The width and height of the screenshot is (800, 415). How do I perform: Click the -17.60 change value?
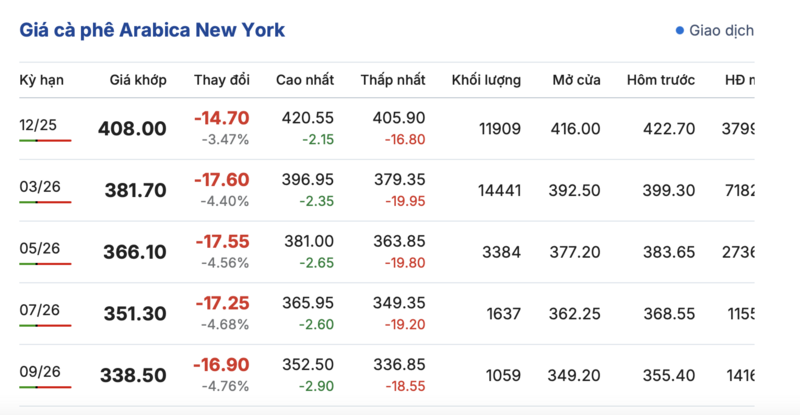[221, 180]
